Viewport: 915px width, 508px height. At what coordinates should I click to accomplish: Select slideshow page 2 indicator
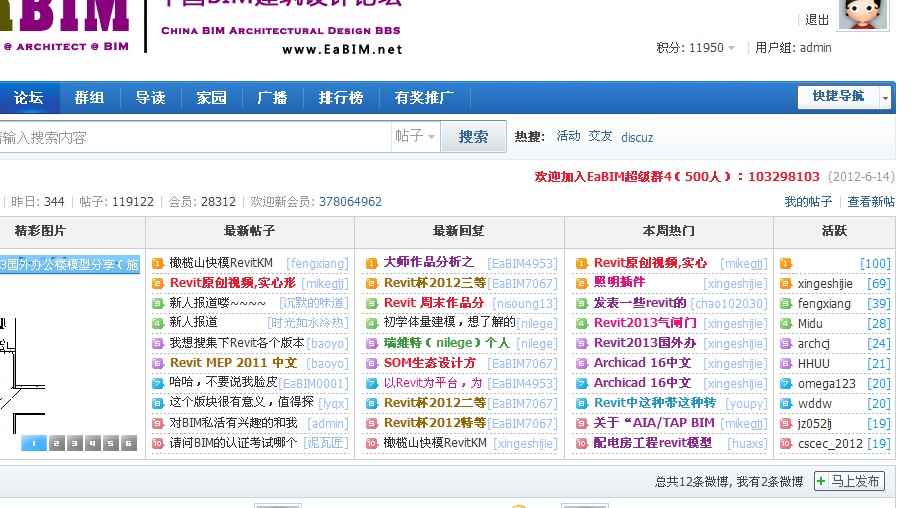pyautogui.click(x=56, y=443)
